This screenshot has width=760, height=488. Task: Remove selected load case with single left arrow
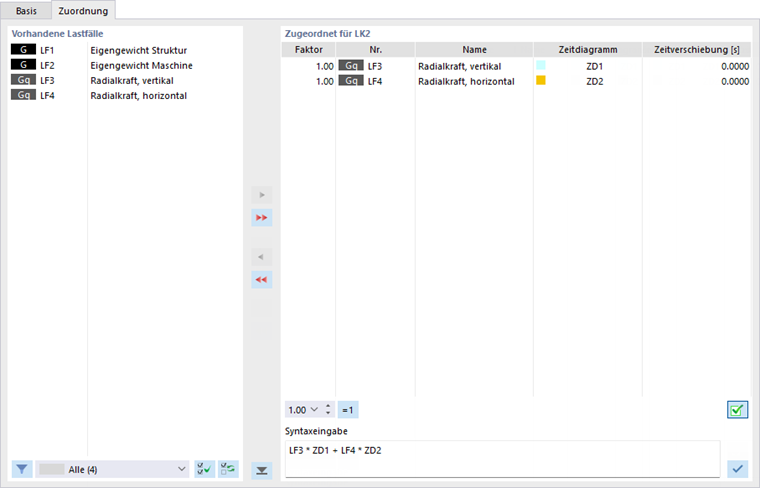pyautogui.click(x=262, y=257)
